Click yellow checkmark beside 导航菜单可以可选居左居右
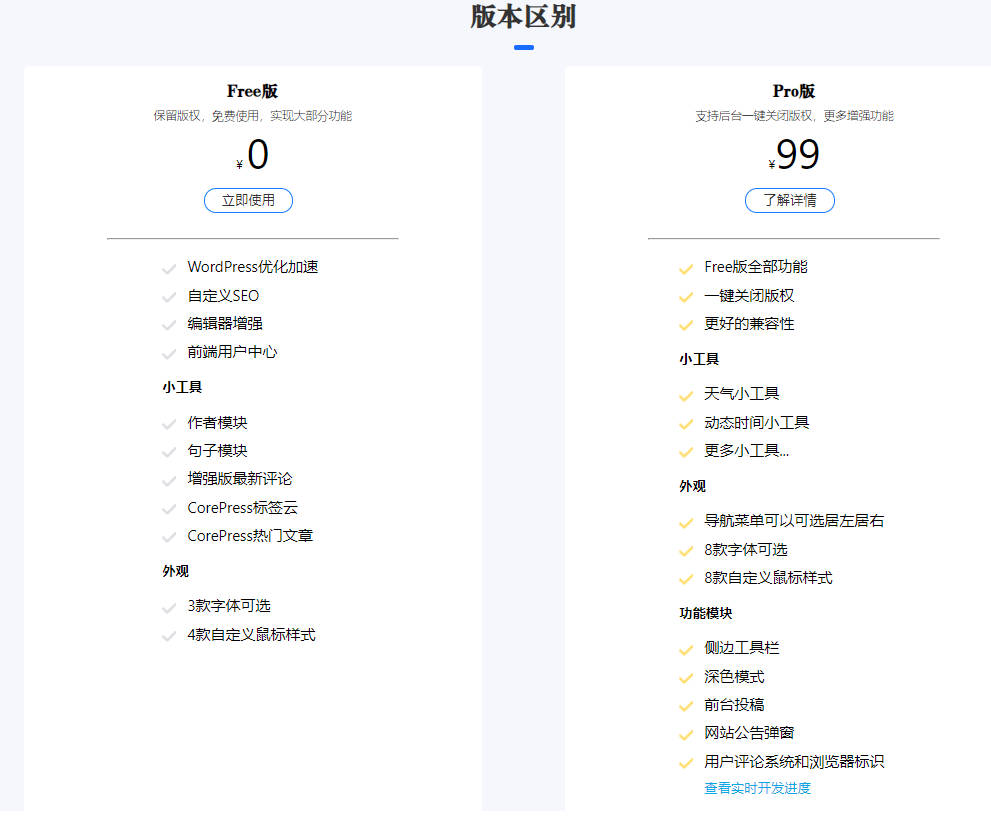 click(x=686, y=523)
